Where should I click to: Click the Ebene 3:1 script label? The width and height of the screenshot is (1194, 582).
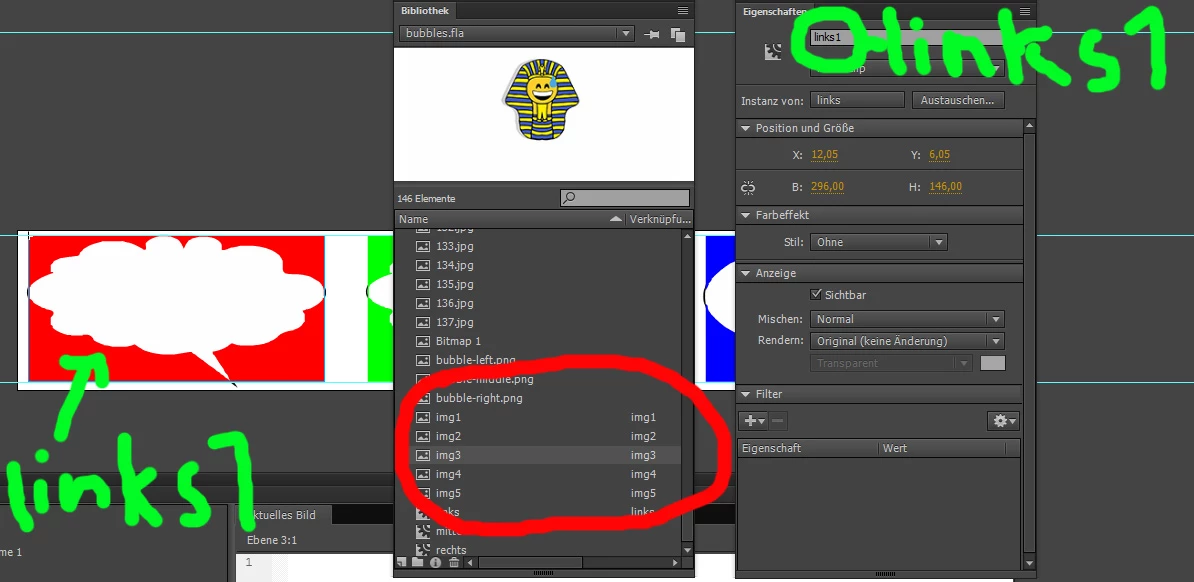click(x=272, y=540)
